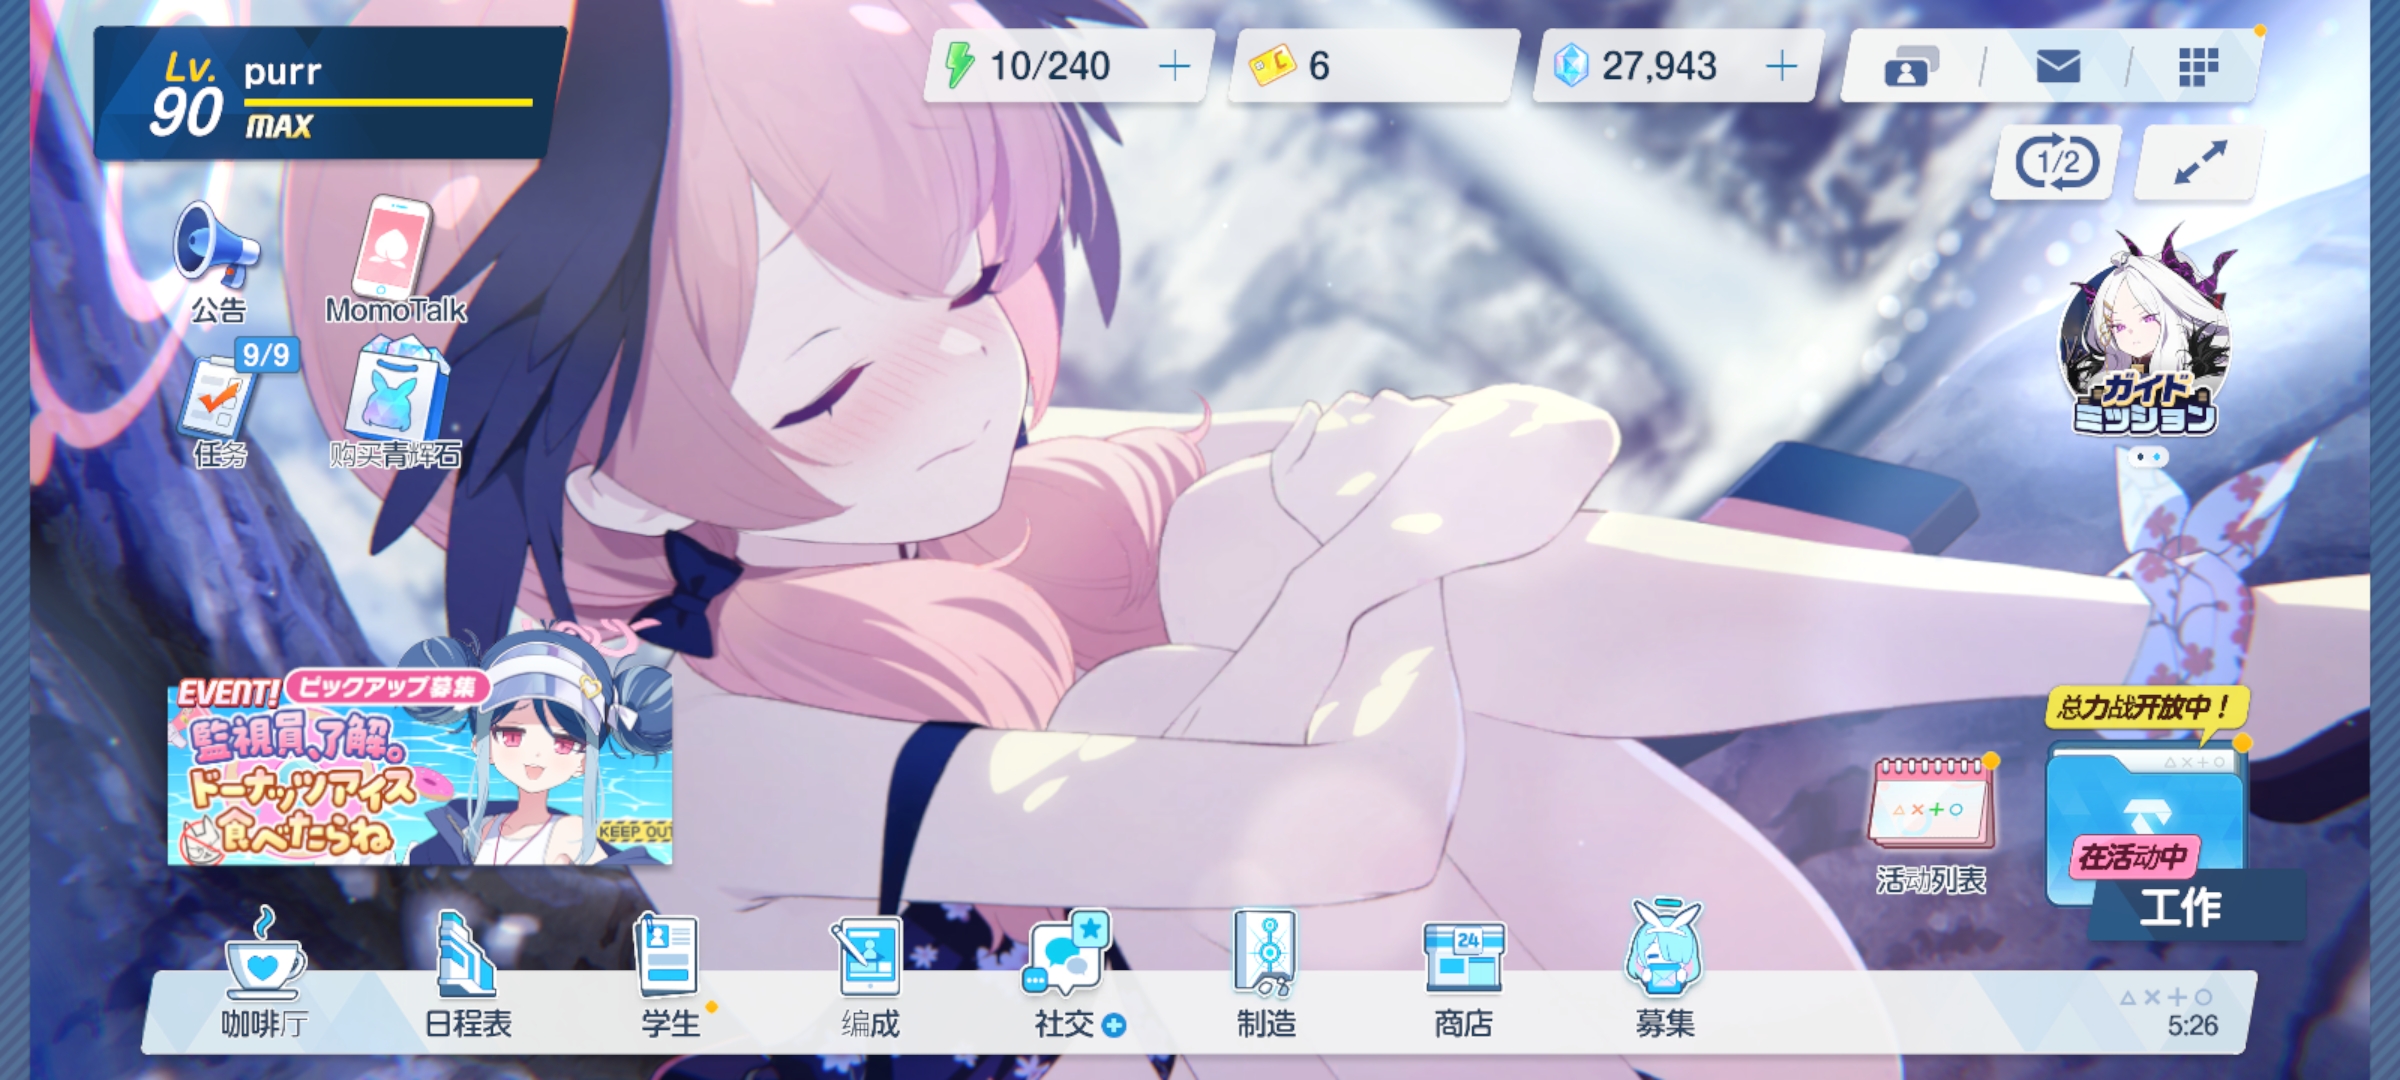
Task: Open the ガイドミッション guide mission icon
Action: pos(2146,333)
